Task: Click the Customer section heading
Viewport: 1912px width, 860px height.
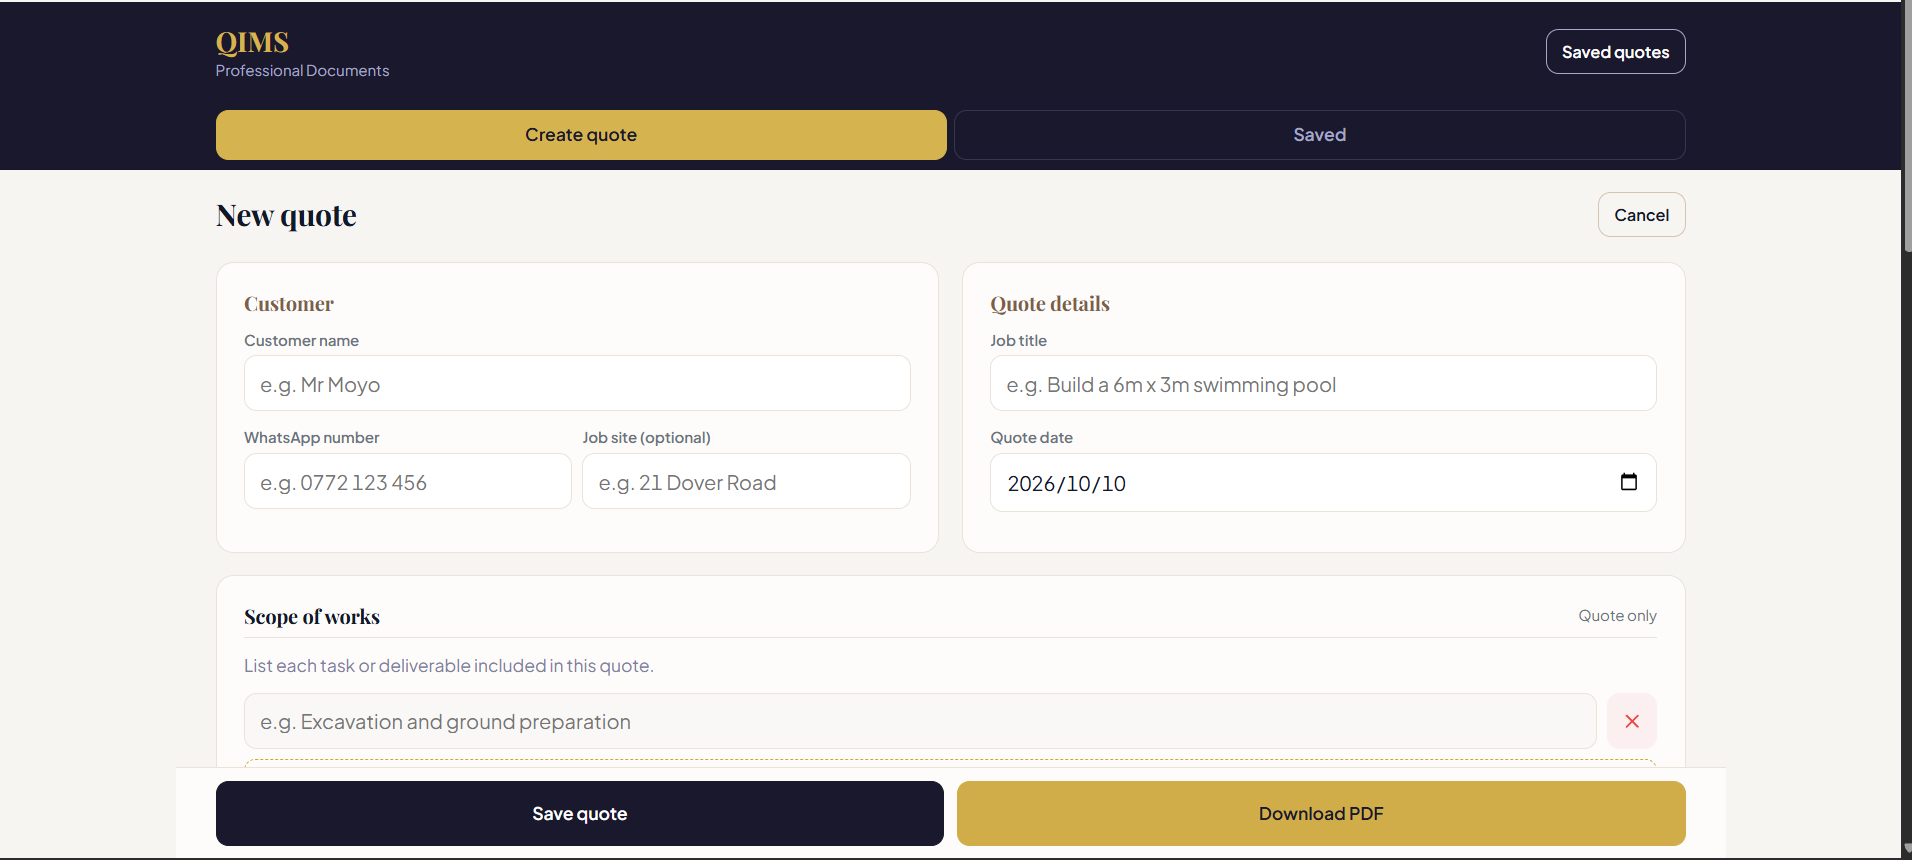Action: tap(289, 304)
